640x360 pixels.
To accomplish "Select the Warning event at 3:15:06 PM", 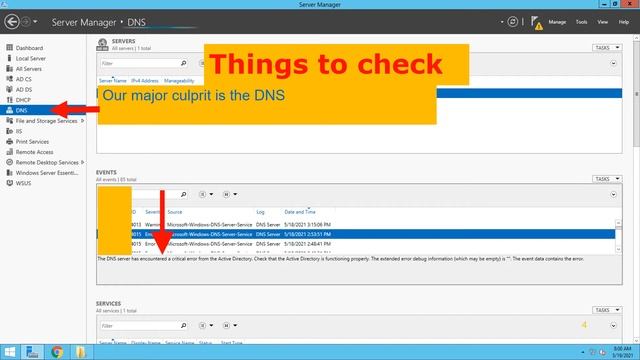I will (x=356, y=224).
